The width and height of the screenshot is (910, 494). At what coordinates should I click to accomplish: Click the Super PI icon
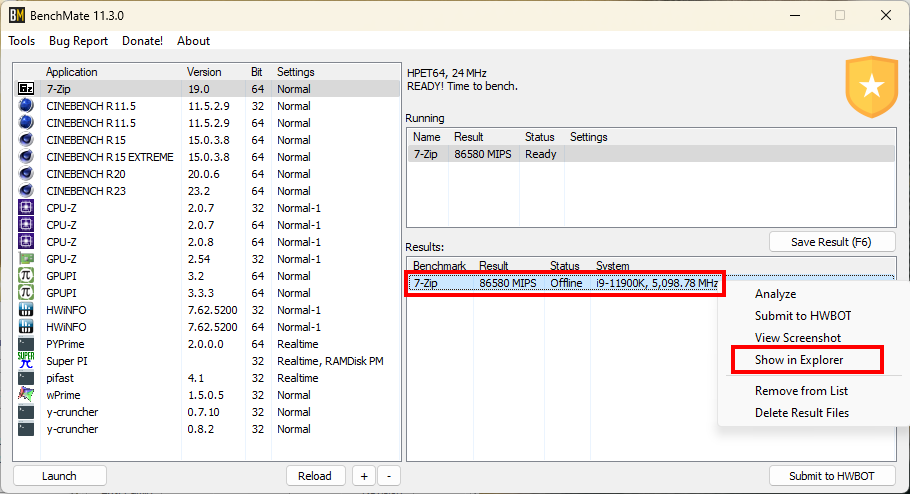pyautogui.click(x=26, y=360)
